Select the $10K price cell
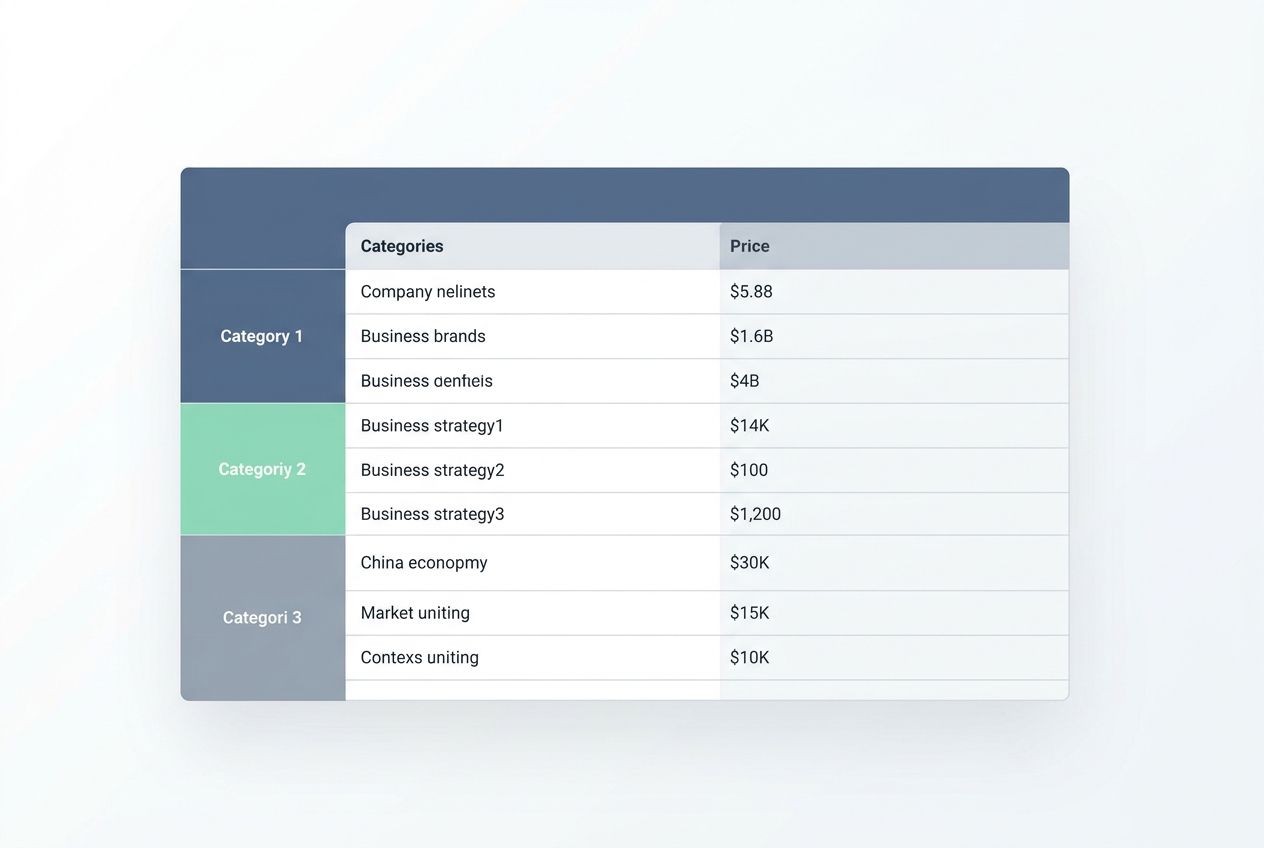 coord(749,657)
